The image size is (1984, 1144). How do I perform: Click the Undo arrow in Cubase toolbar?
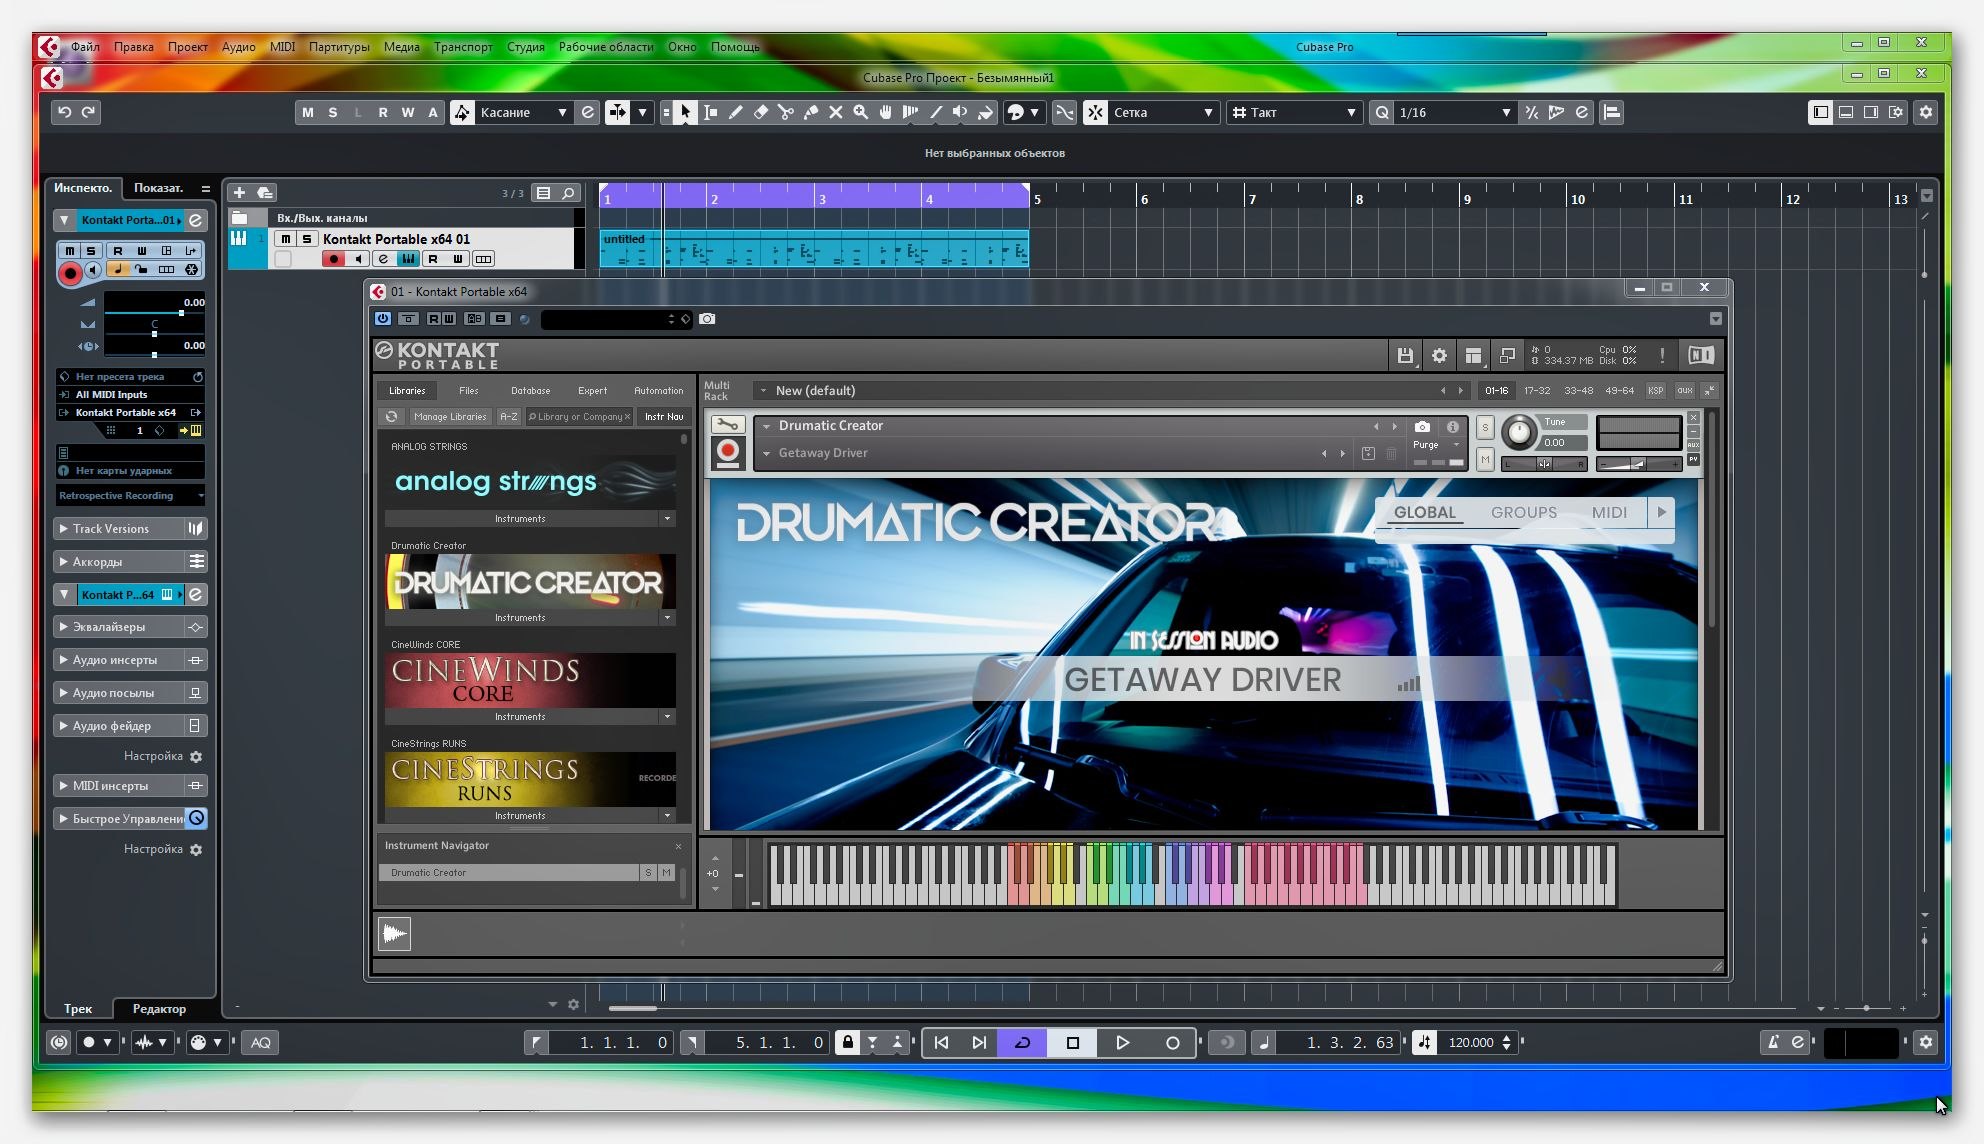[64, 112]
